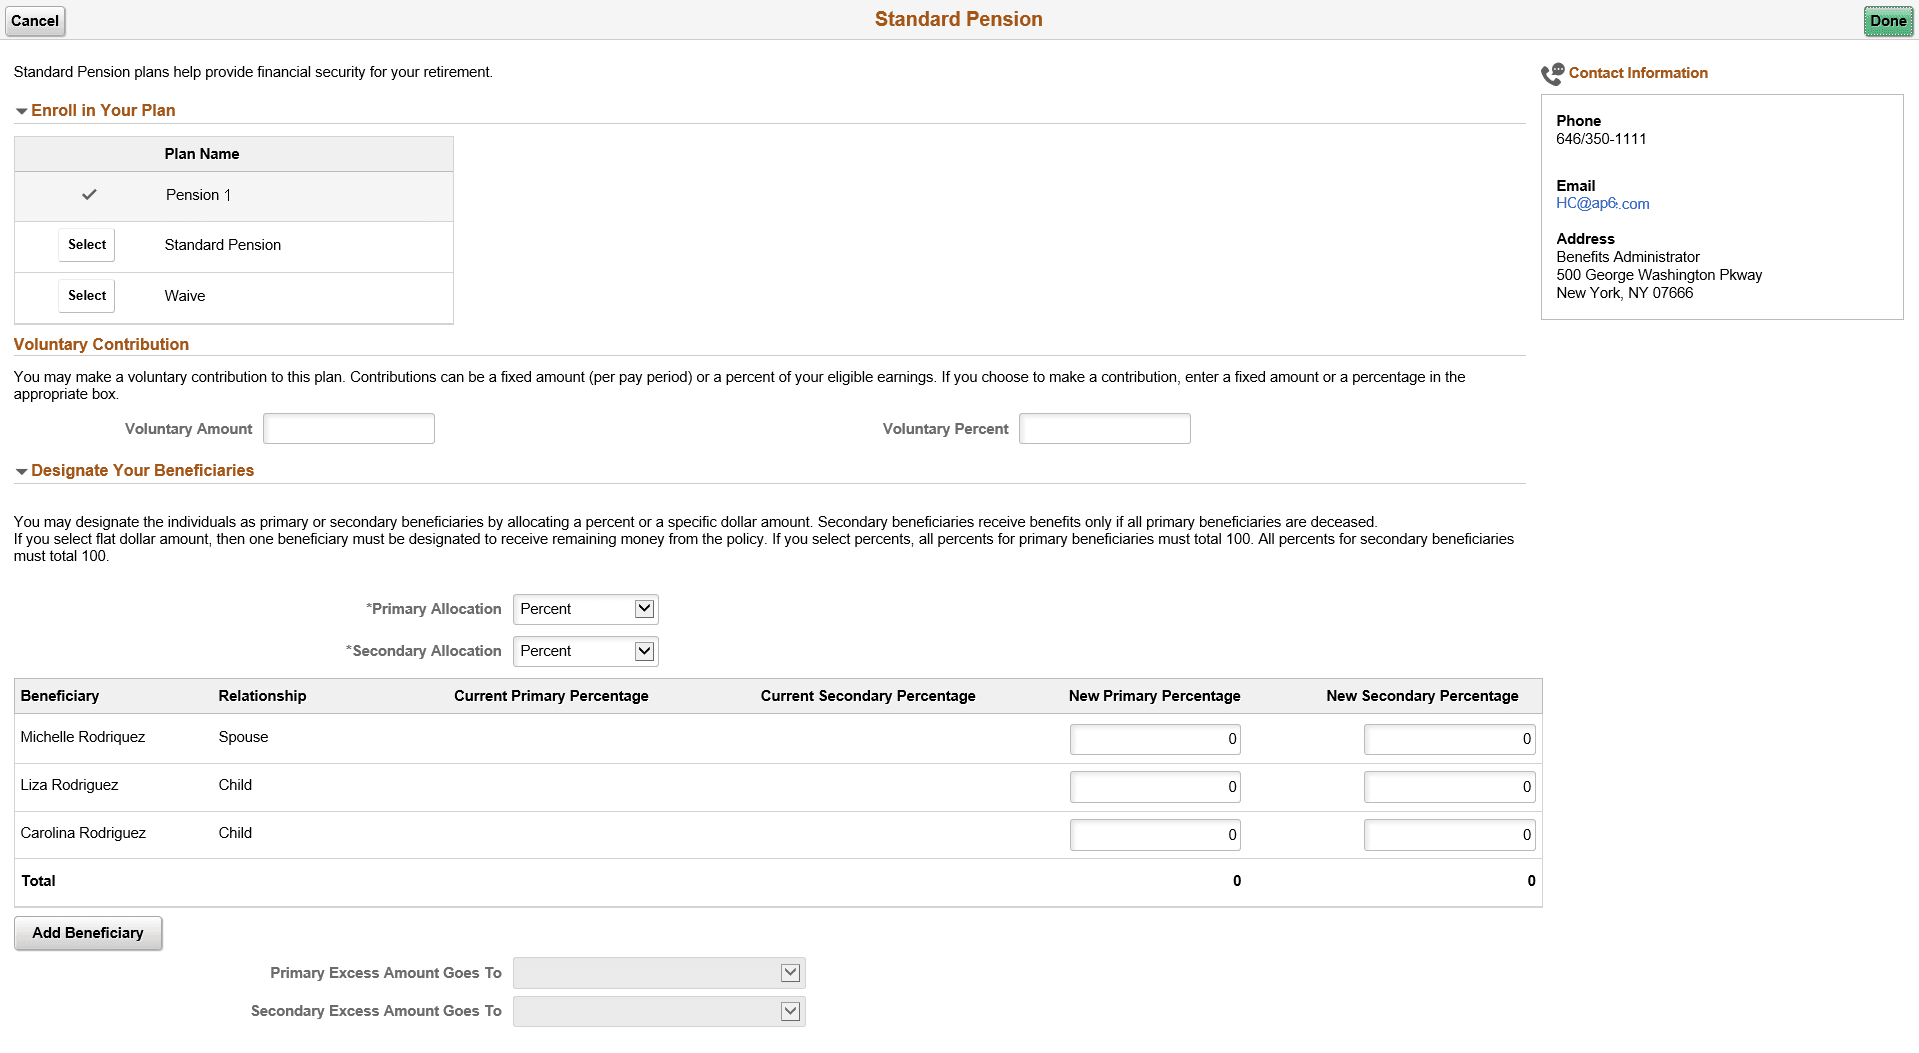
Task: Select the Standard Pension plan
Action: 86,244
